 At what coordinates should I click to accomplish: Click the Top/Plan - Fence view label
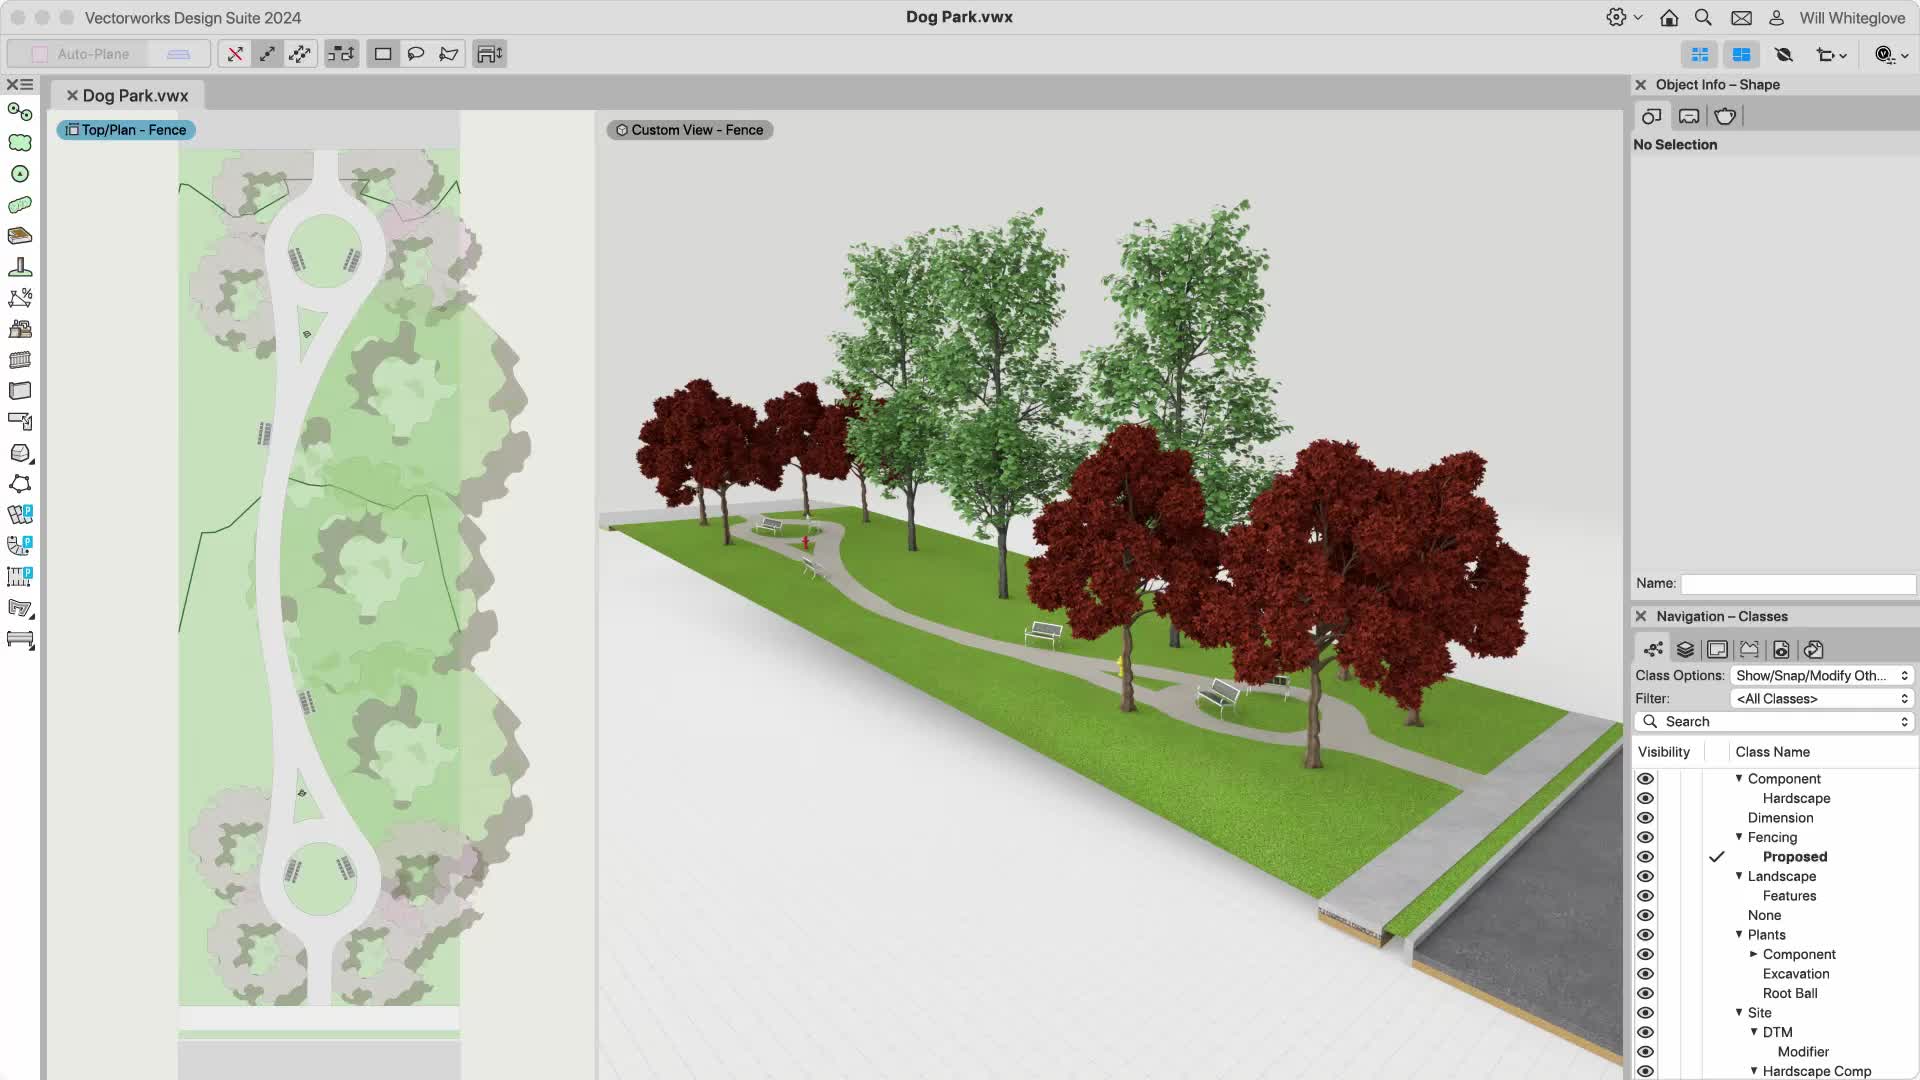[126, 130]
